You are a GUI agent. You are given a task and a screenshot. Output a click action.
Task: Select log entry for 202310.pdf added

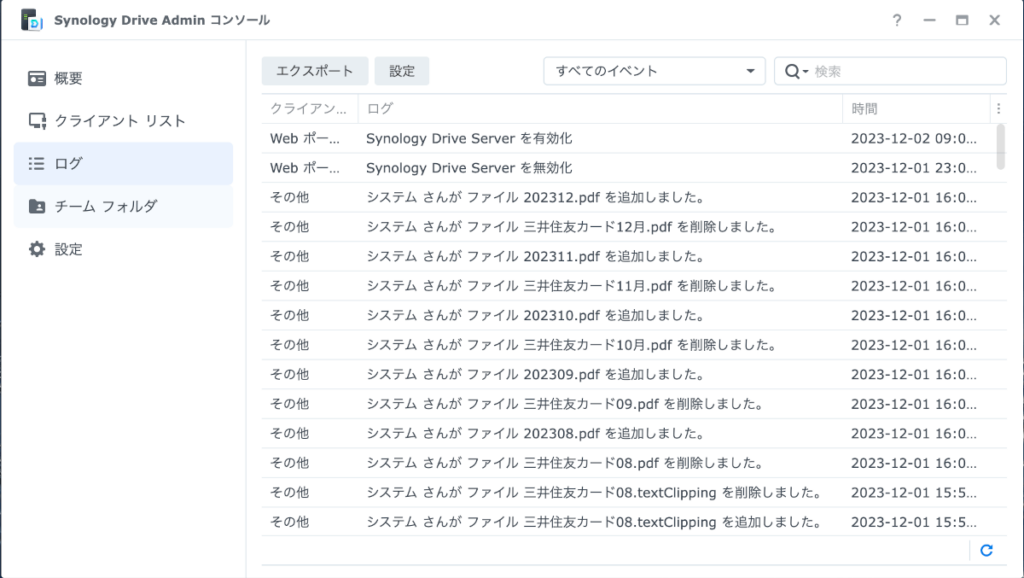633,315
